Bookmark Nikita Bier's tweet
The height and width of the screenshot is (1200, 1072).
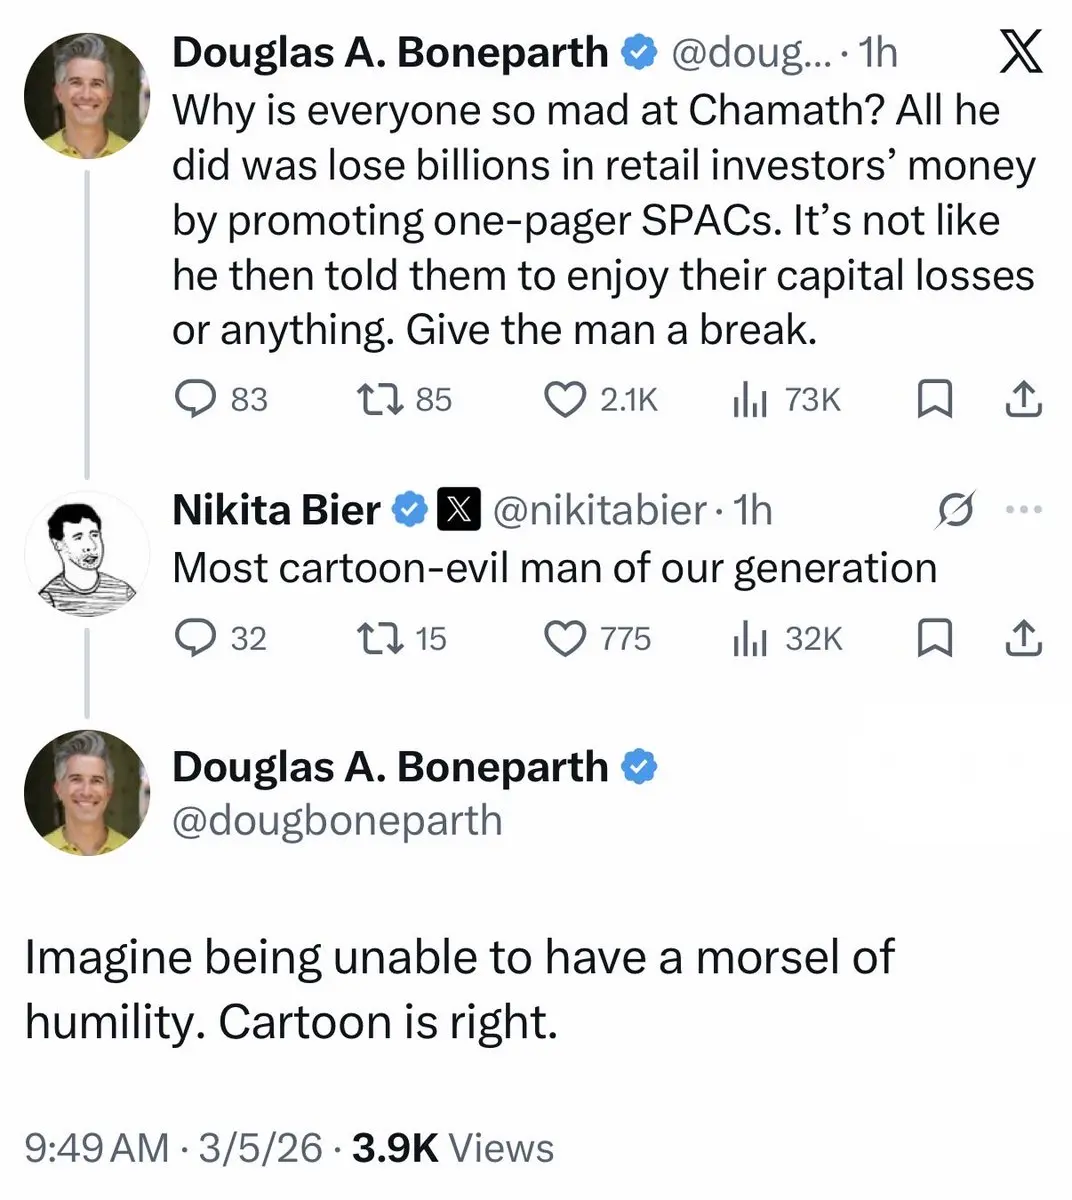[934, 638]
